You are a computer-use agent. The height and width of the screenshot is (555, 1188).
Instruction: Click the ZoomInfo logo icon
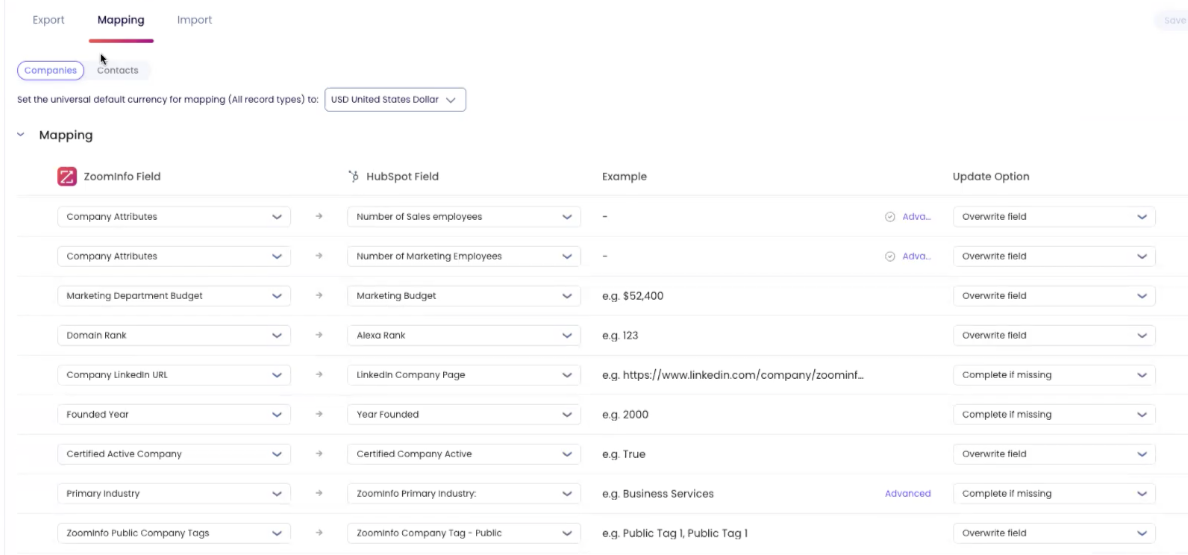[x=67, y=176]
